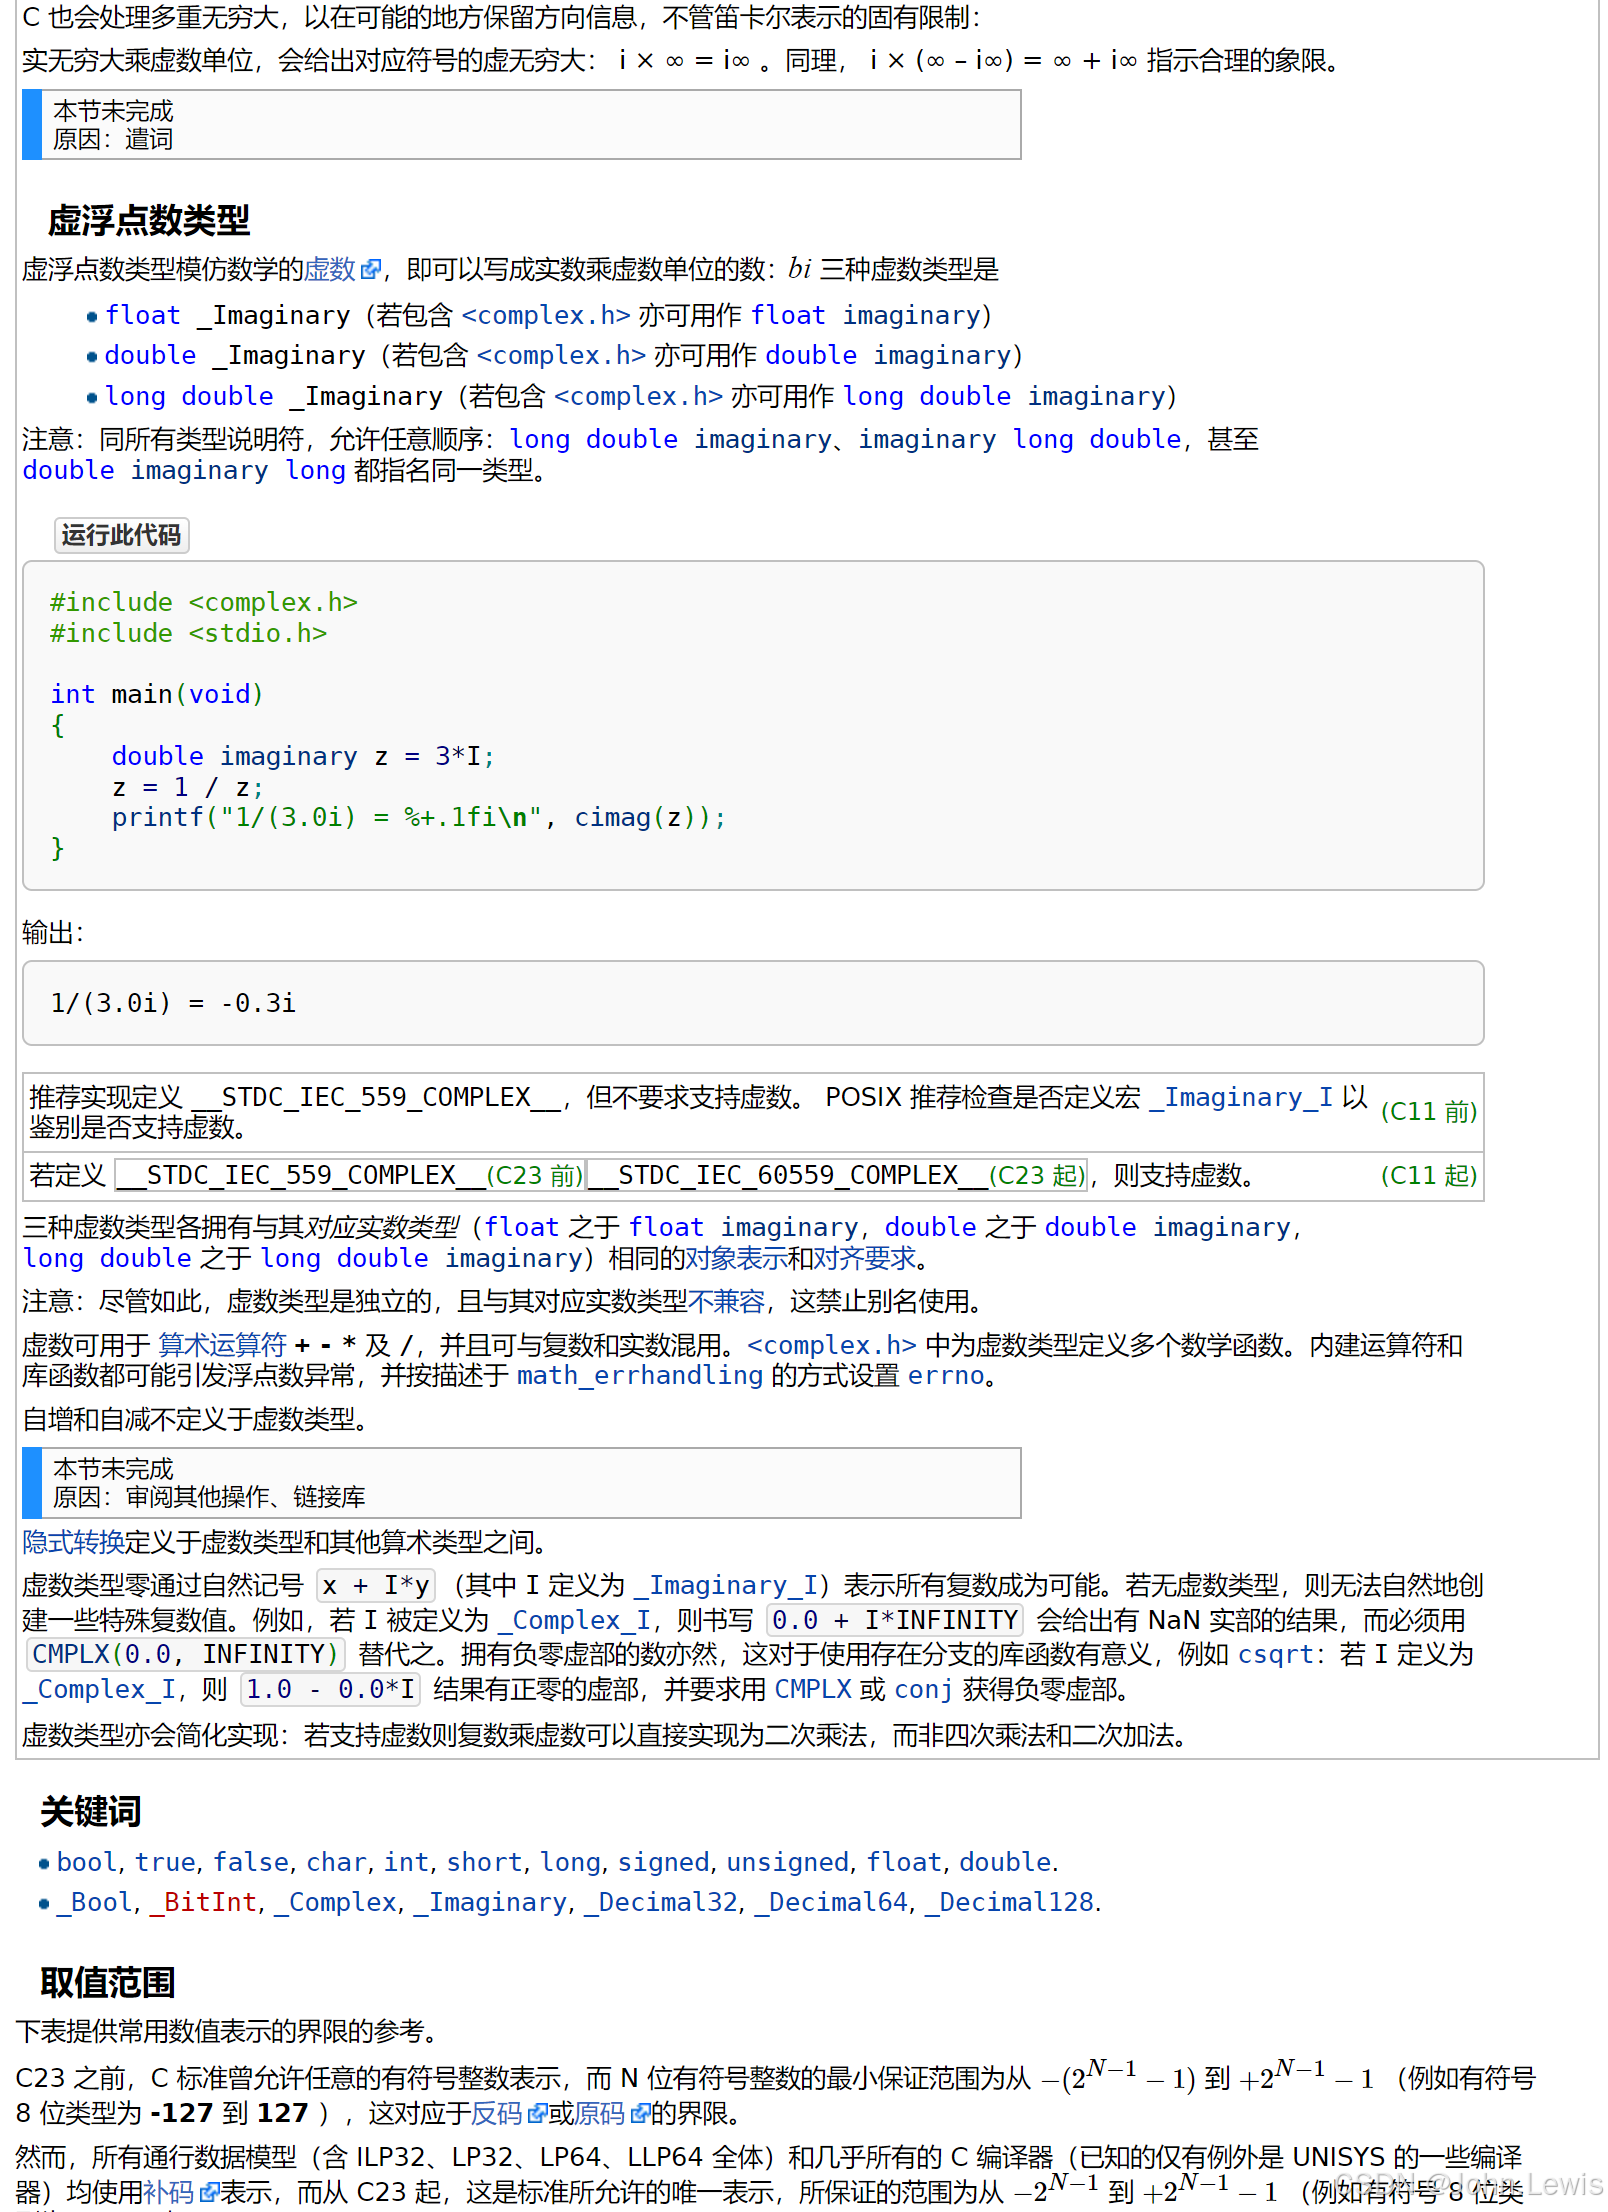Open the _Decimal64 keyword link
The image size is (1608, 2212).
pyautogui.click(x=832, y=1902)
